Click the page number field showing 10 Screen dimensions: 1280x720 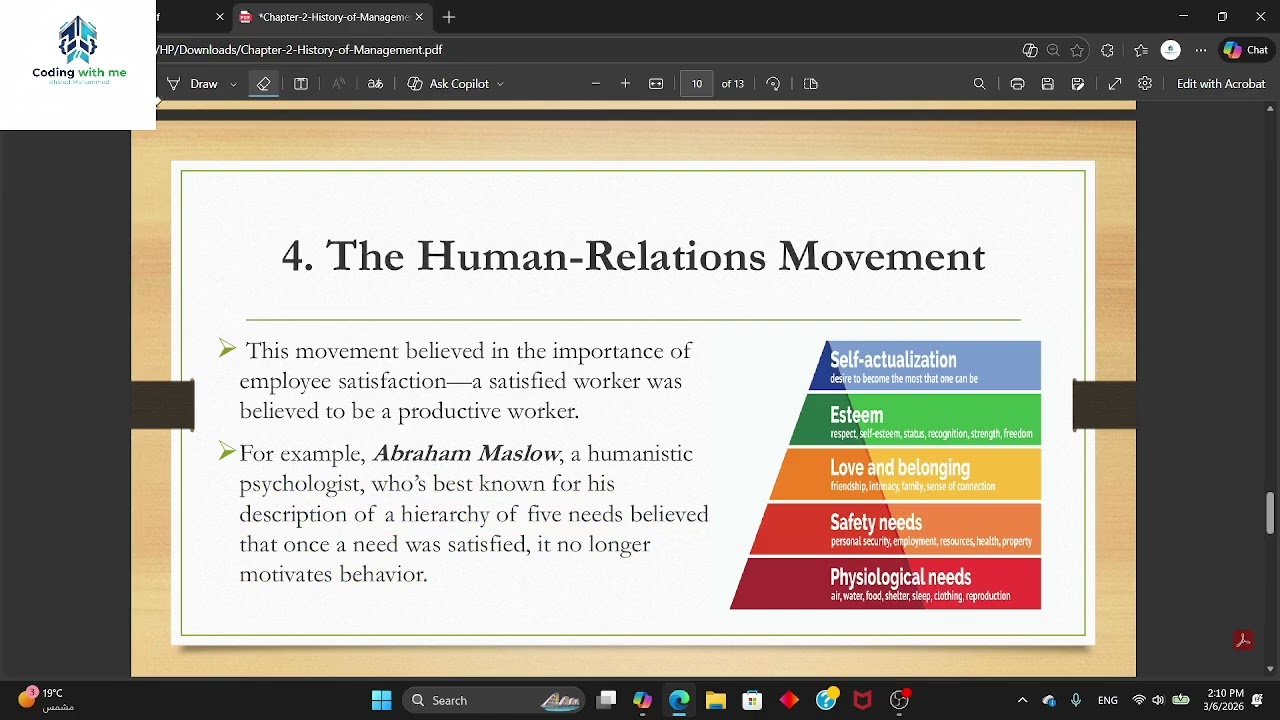[x=697, y=84]
